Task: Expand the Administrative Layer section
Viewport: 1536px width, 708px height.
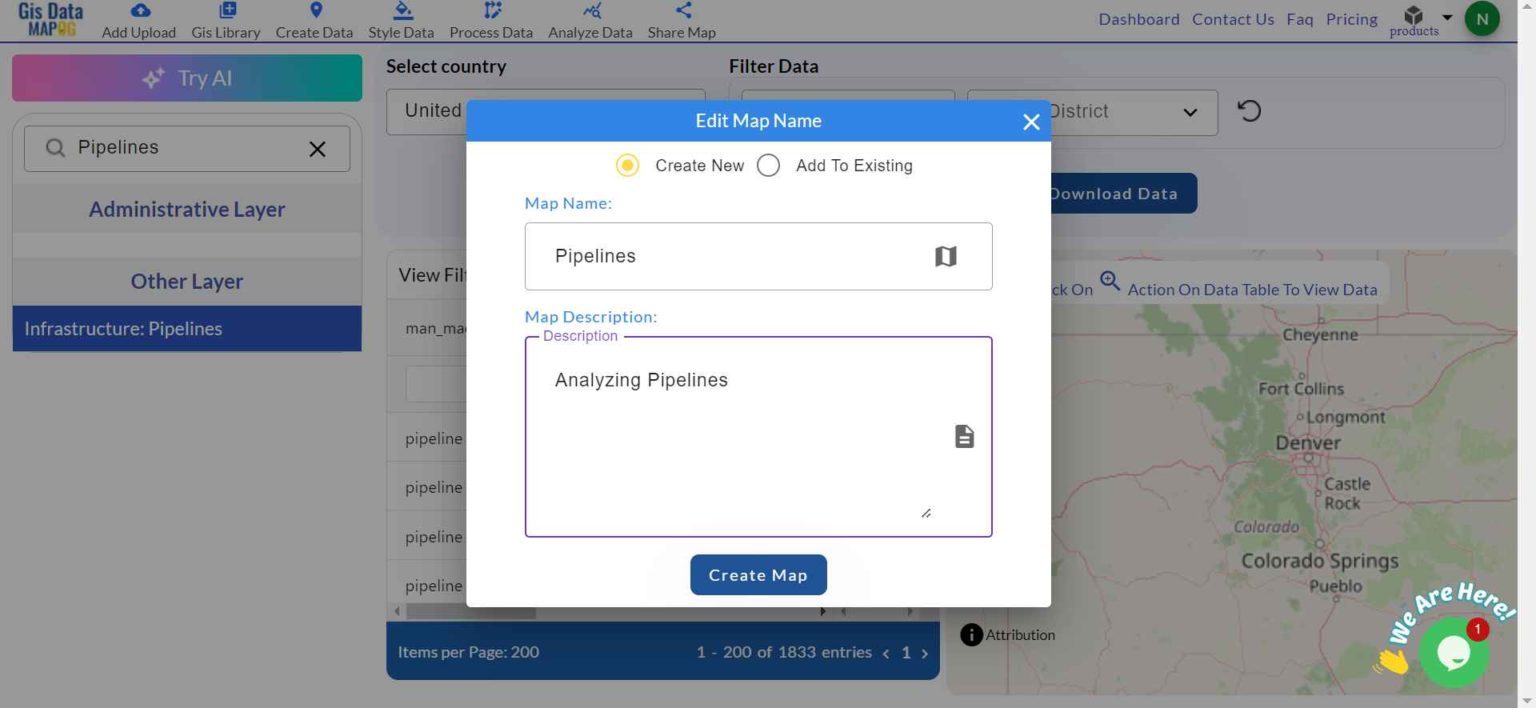Action: click(187, 209)
